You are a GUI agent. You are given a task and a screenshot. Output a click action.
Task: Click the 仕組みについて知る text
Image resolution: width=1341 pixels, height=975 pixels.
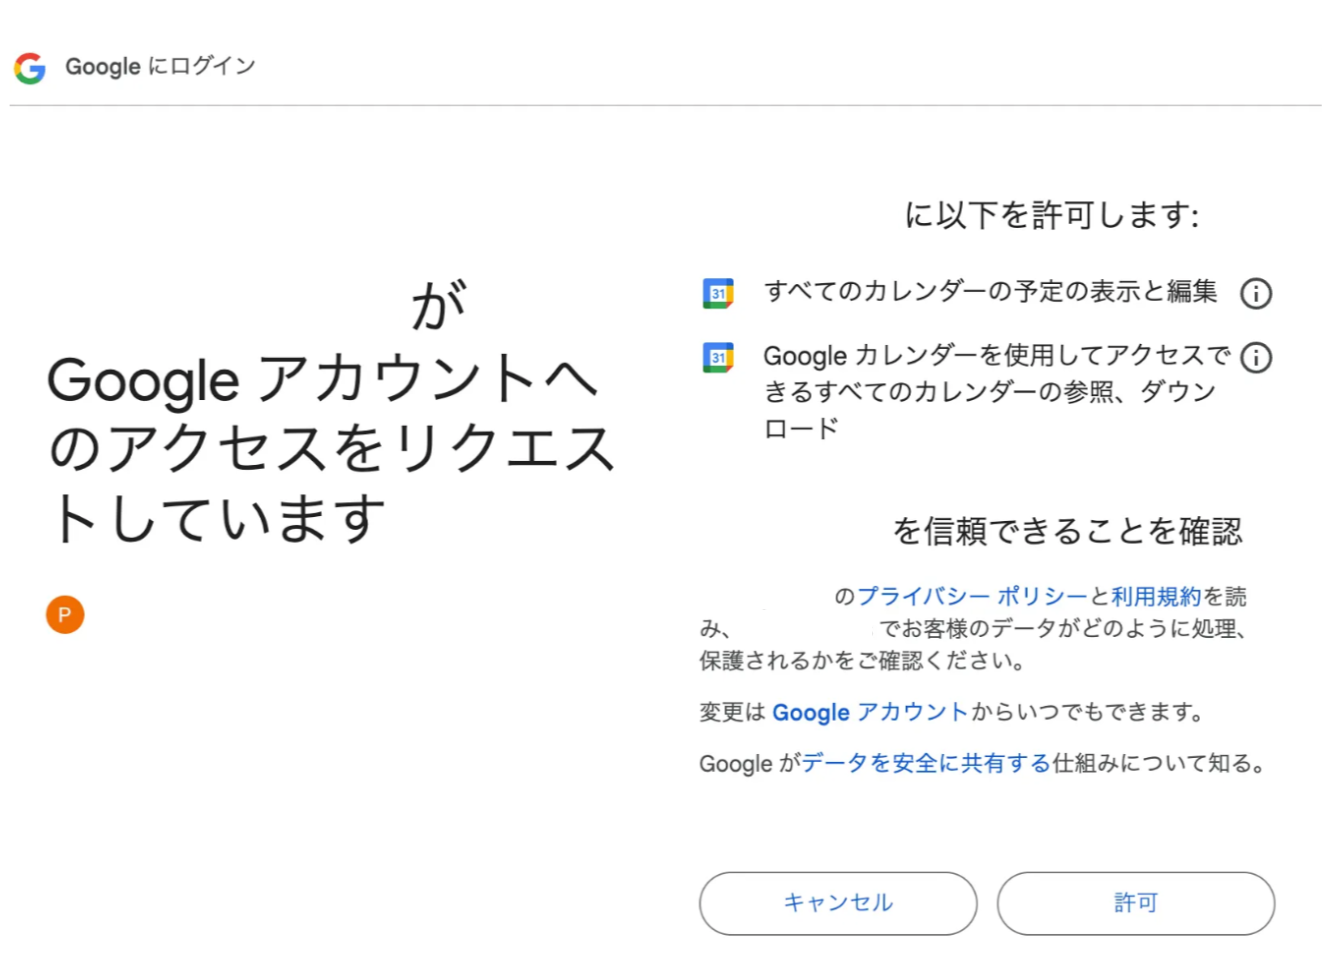click(1158, 764)
